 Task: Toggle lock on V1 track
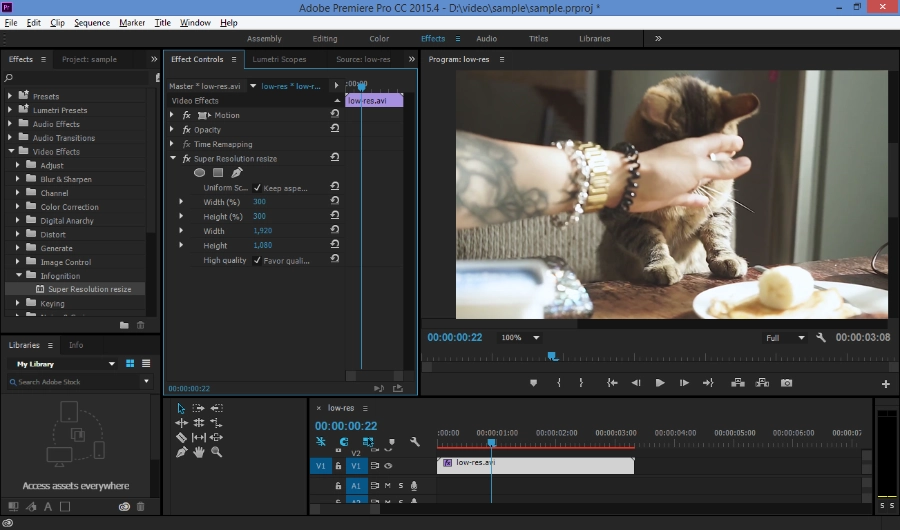click(x=338, y=466)
